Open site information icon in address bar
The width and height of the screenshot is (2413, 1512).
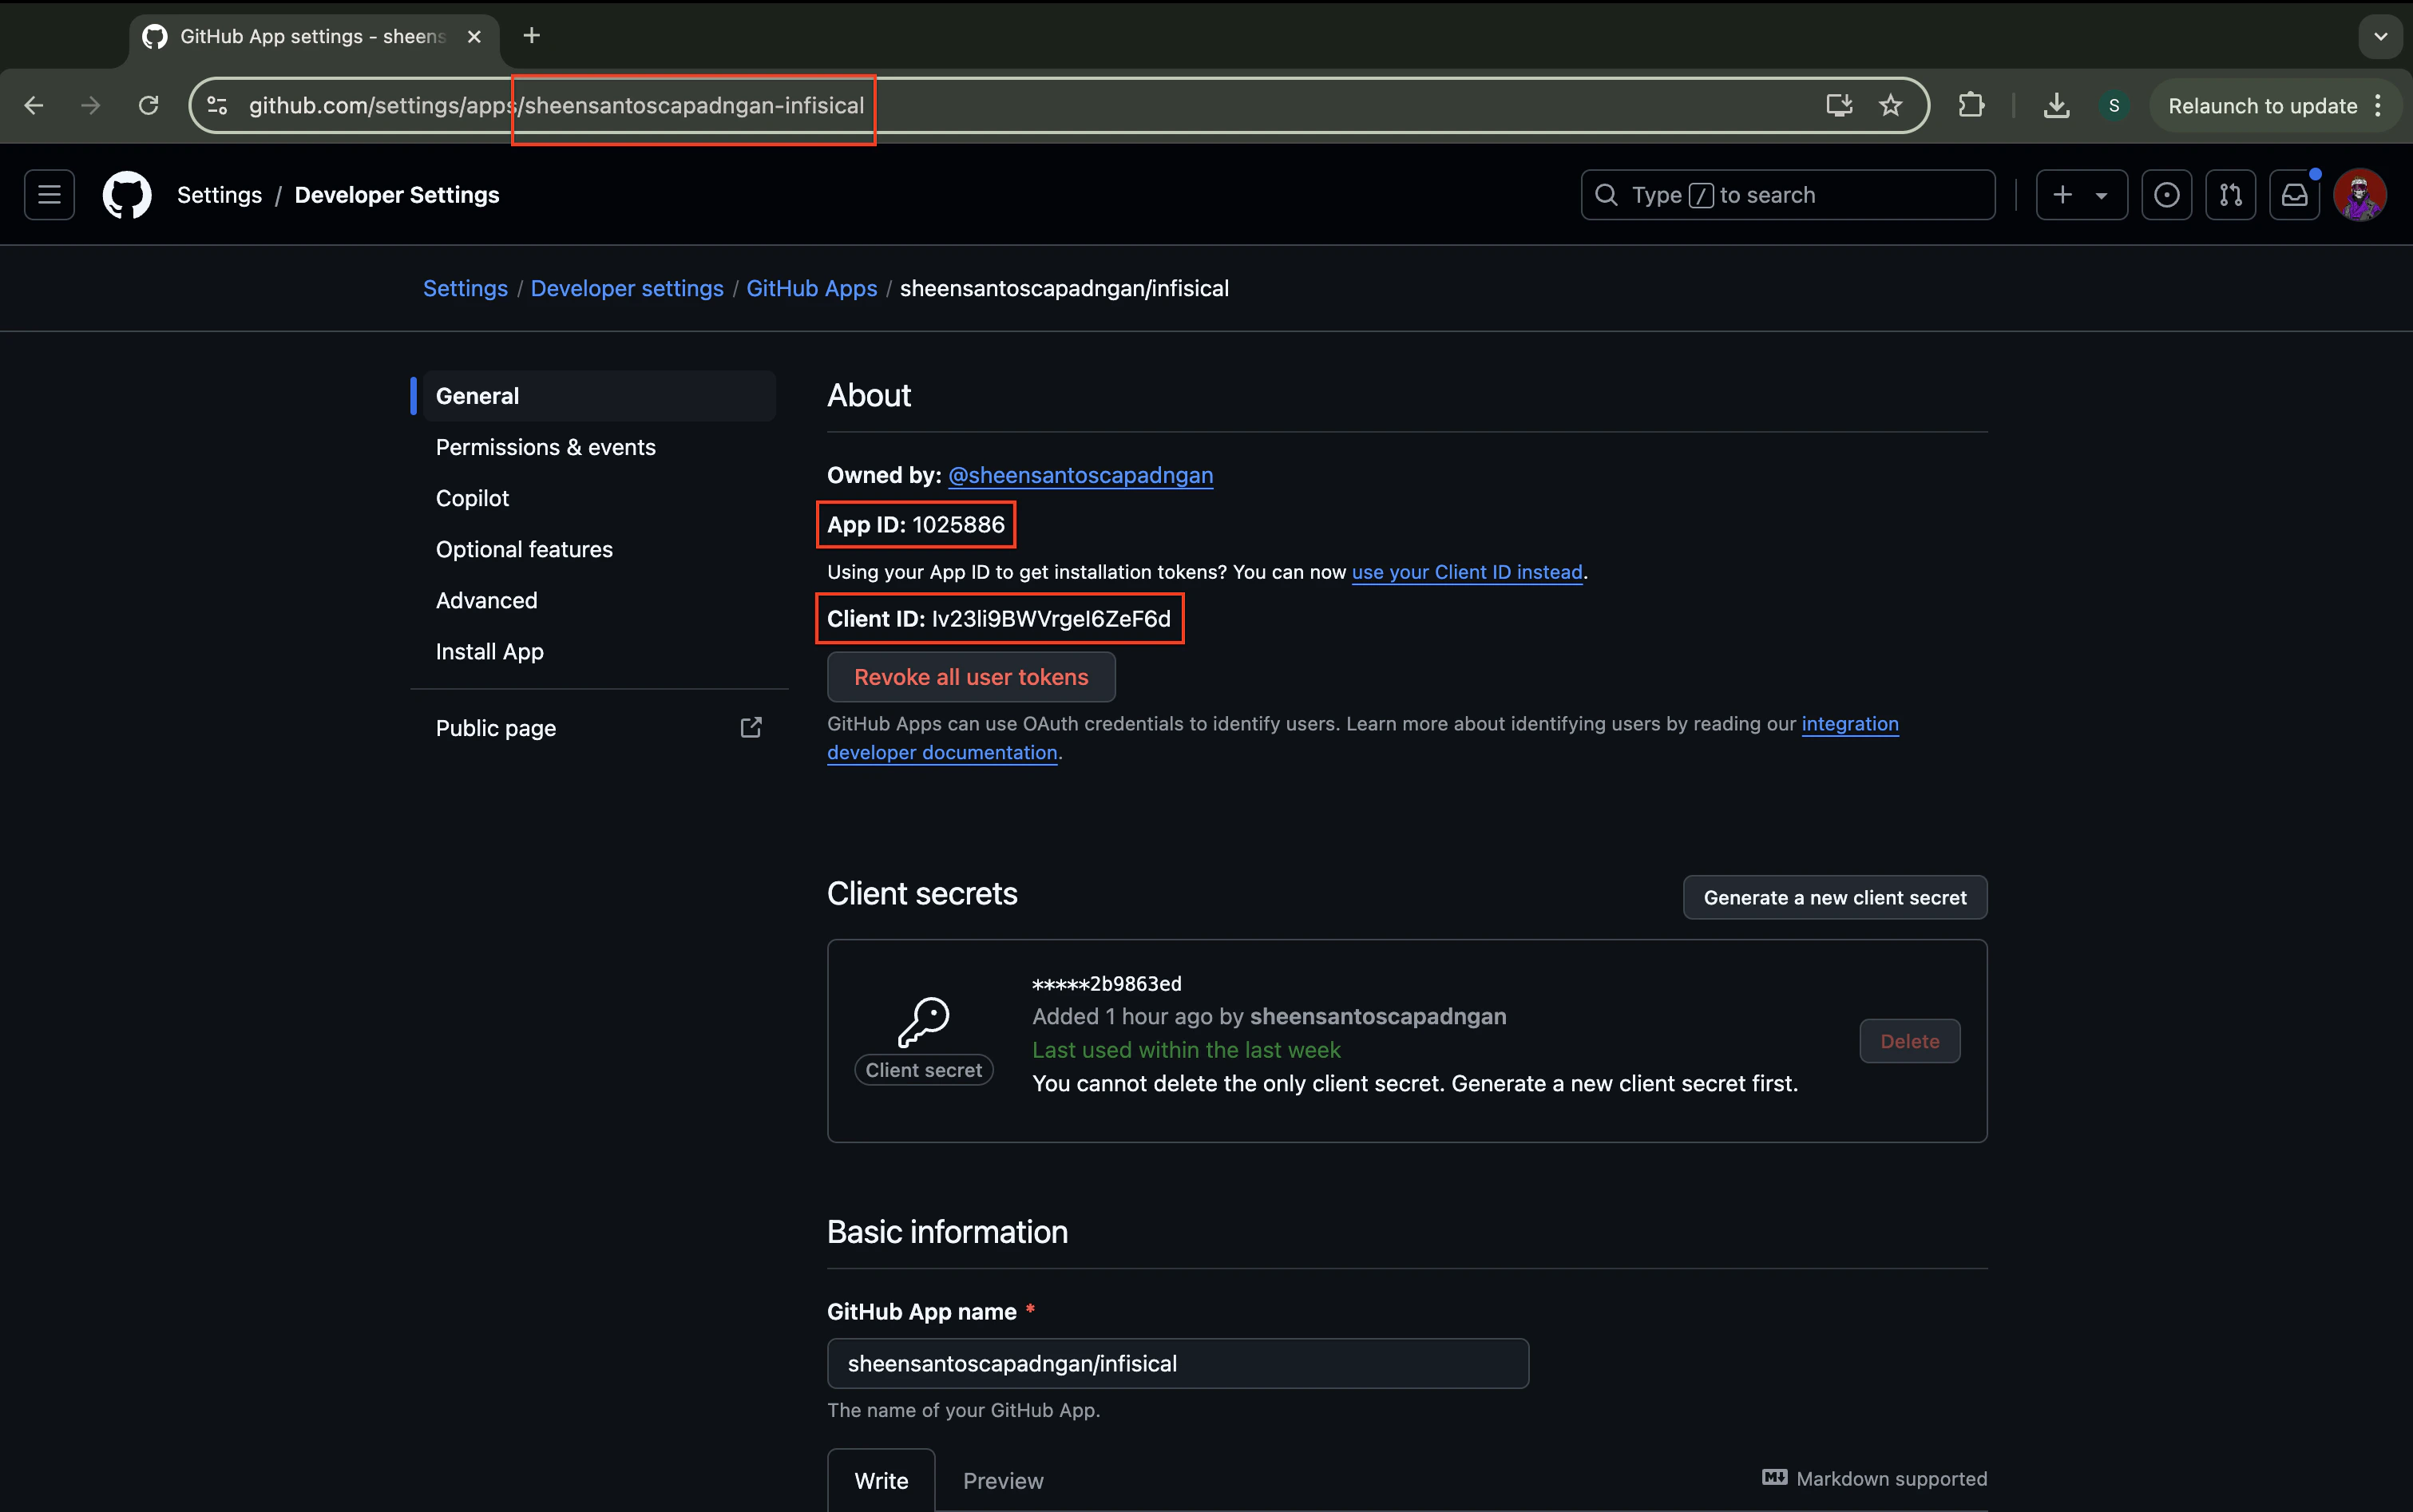[x=217, y=105]
